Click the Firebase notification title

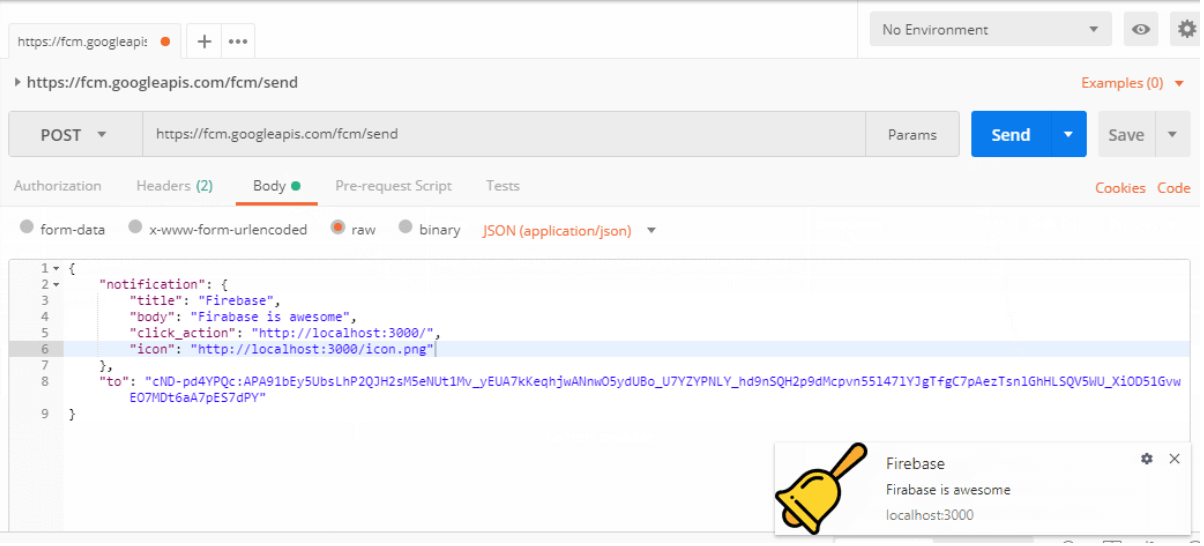coord(915,464)
